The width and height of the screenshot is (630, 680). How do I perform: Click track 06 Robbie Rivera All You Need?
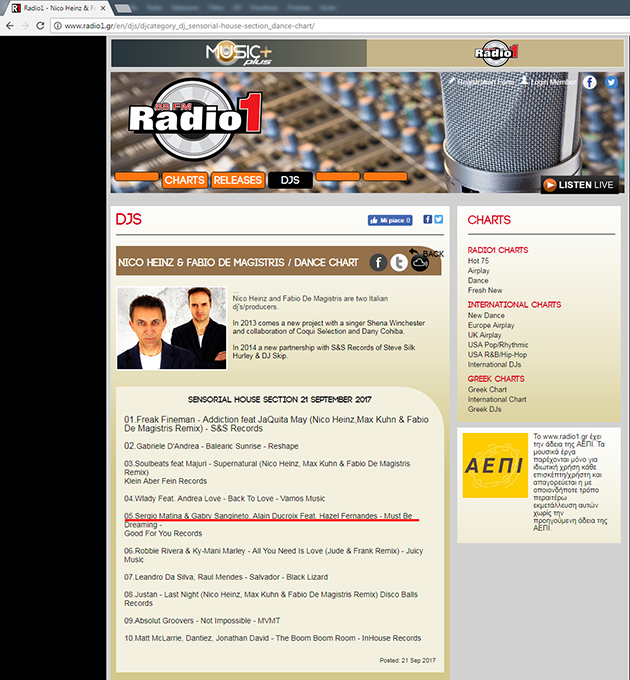tap(274, 555)
